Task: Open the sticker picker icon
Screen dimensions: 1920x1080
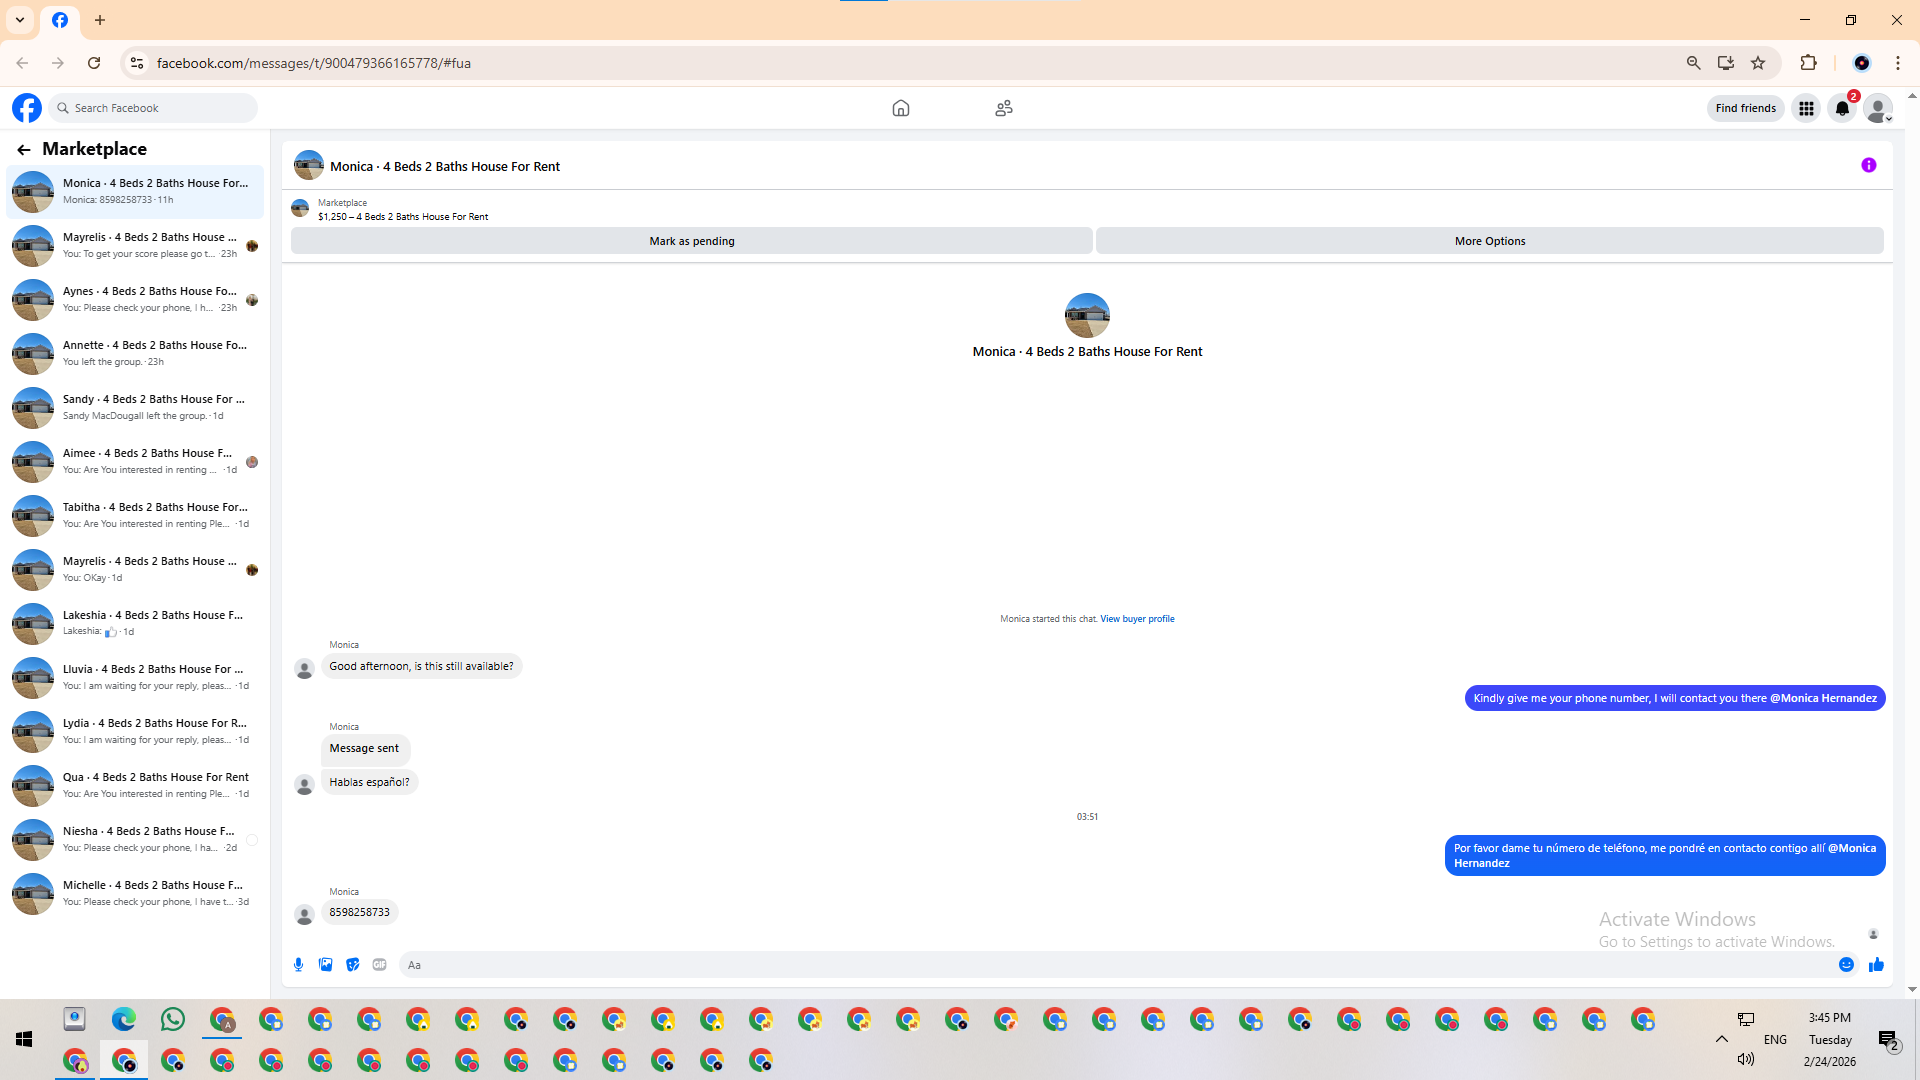Action: pos(352,965)
